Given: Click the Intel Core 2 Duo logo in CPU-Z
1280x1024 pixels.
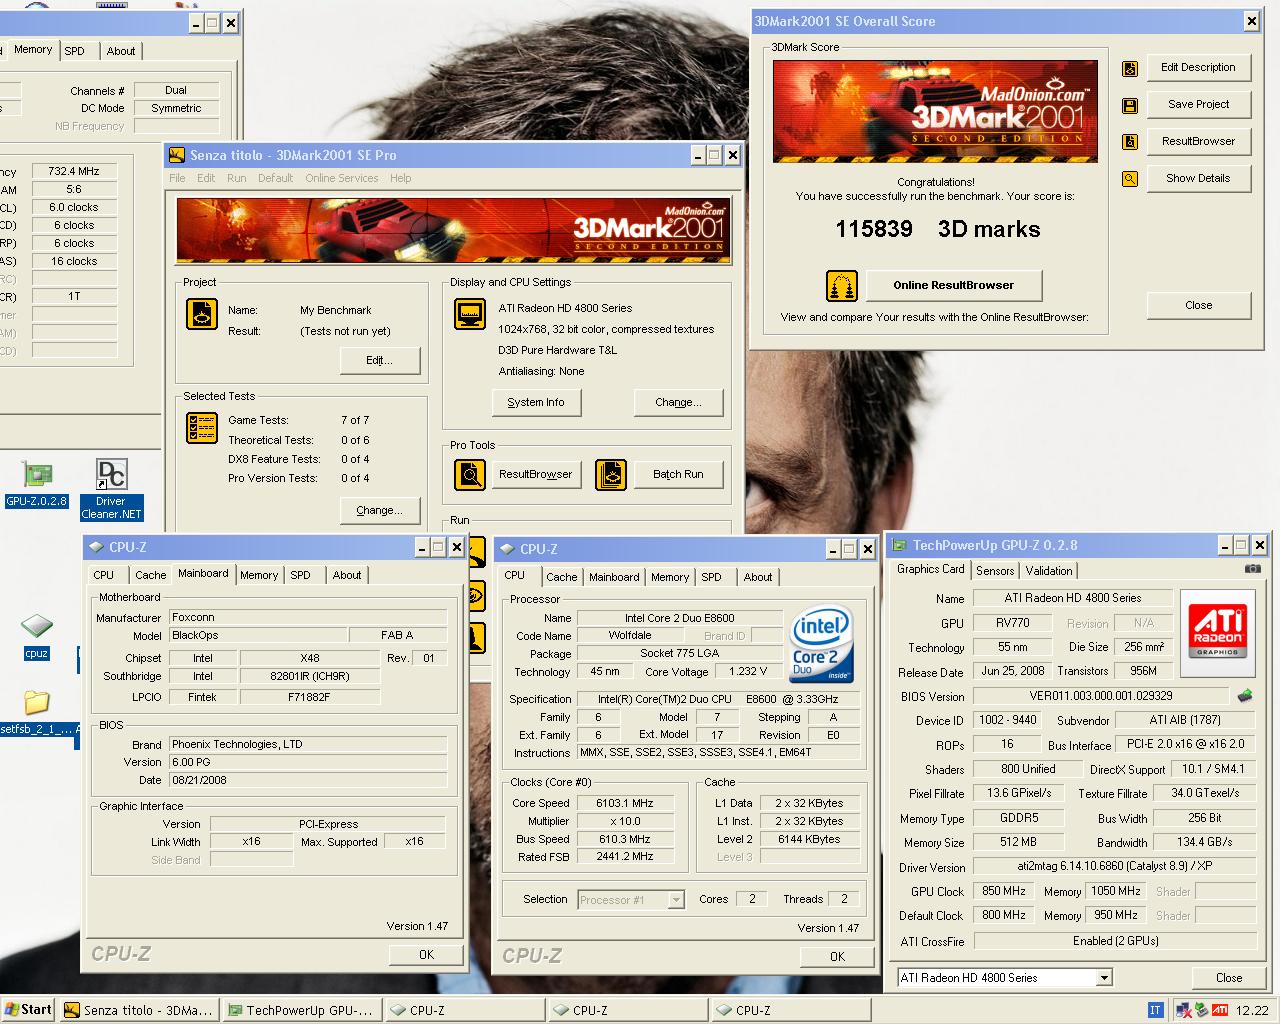Looking at the screenshot, I should click(x=821, y=644).
